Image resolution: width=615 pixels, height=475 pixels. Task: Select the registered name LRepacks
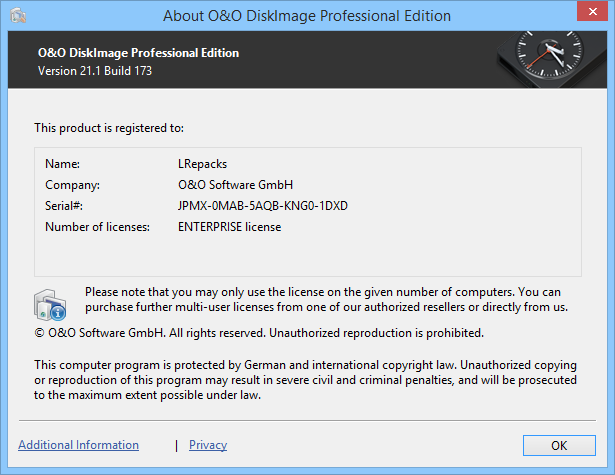pos(202,162)
